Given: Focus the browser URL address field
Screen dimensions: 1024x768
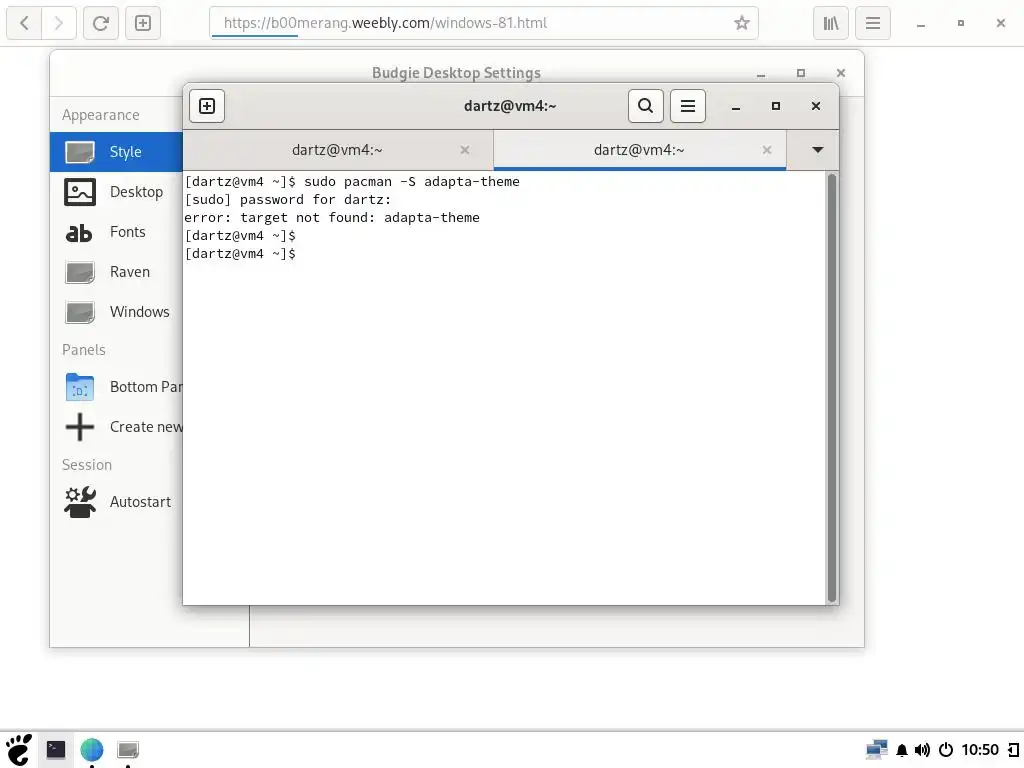Looking at the screenshot, I should [483, 23].
